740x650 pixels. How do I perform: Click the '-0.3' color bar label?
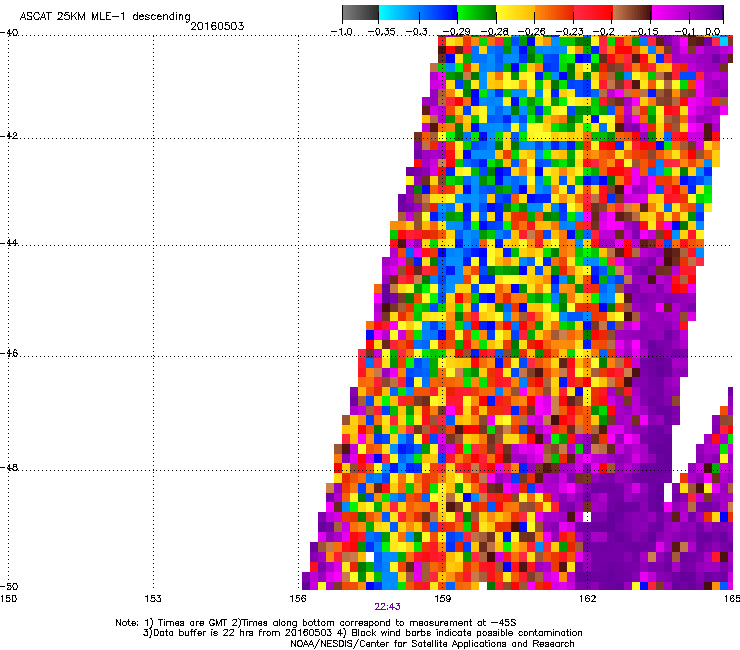[416, 32]
